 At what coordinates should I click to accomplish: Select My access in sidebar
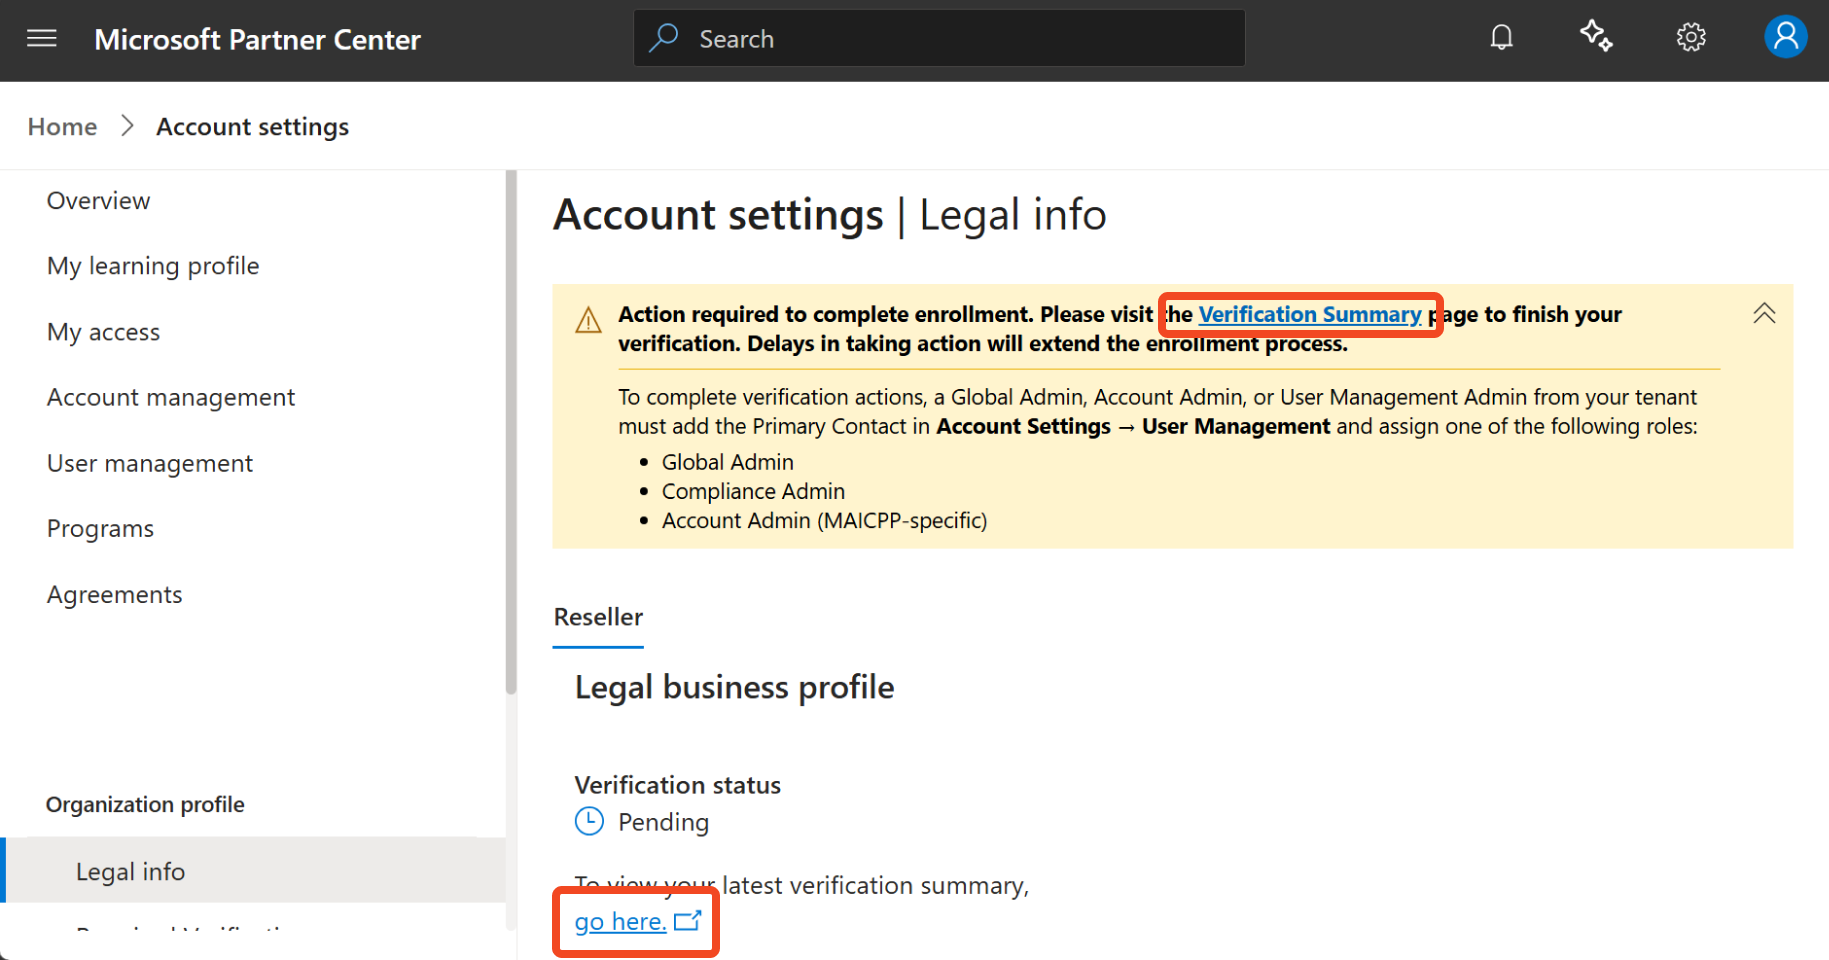pyautogui.click(x=103, y=332)
